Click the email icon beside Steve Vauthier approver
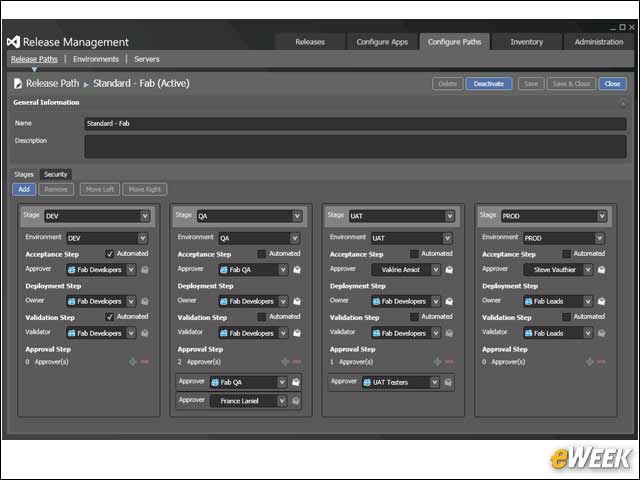Viewport: 640px width, 480px height. [x=601, y=270]
